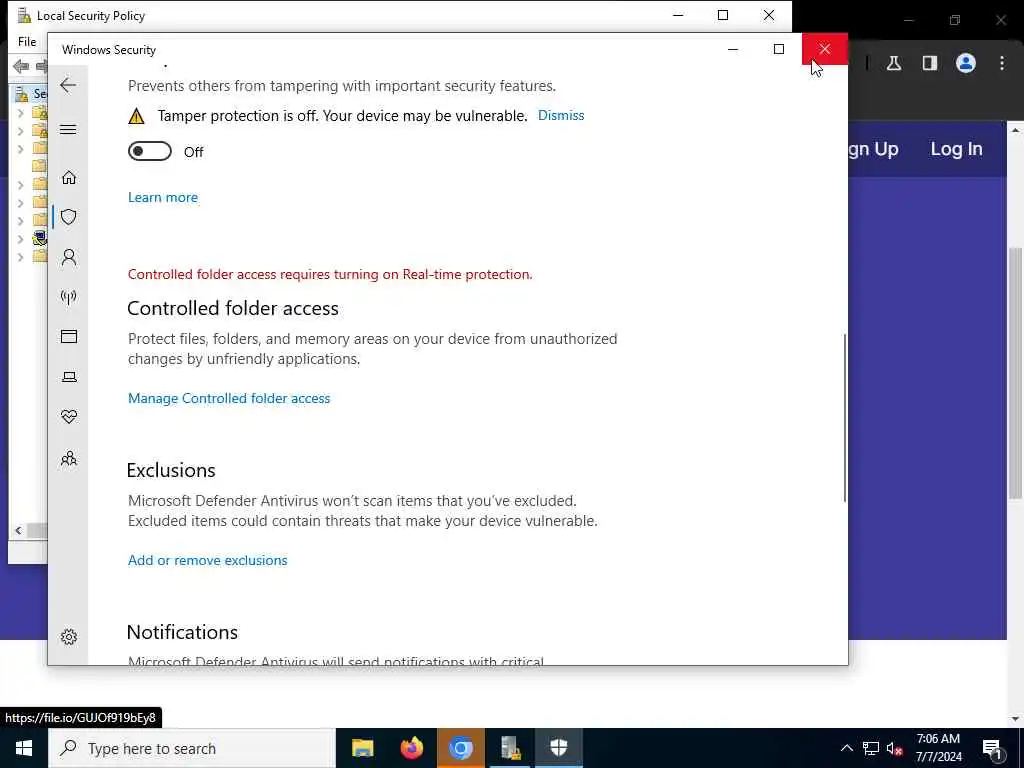Screen dimensions: 1024x768
Task: Open network status tray icon
Action: (x=871, y=748)
